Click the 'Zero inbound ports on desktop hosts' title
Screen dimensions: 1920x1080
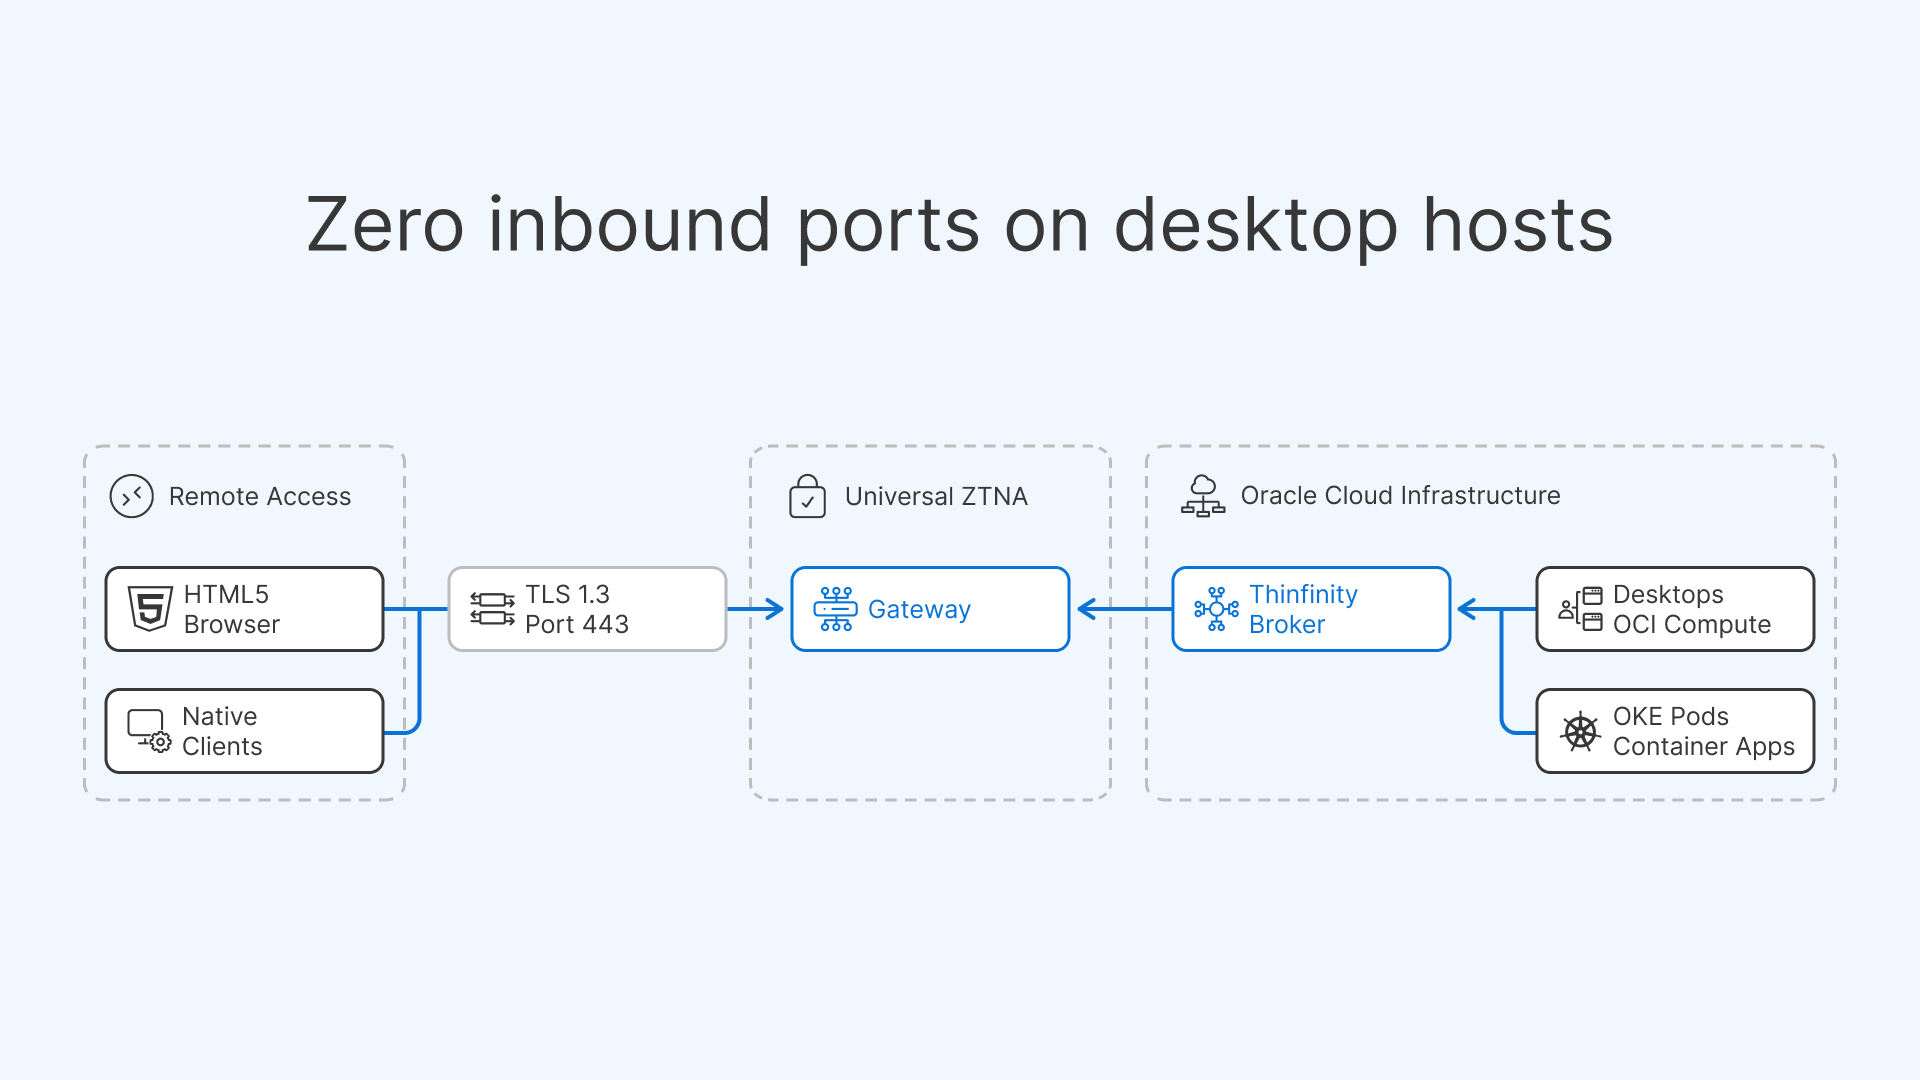tap(960, 226)
